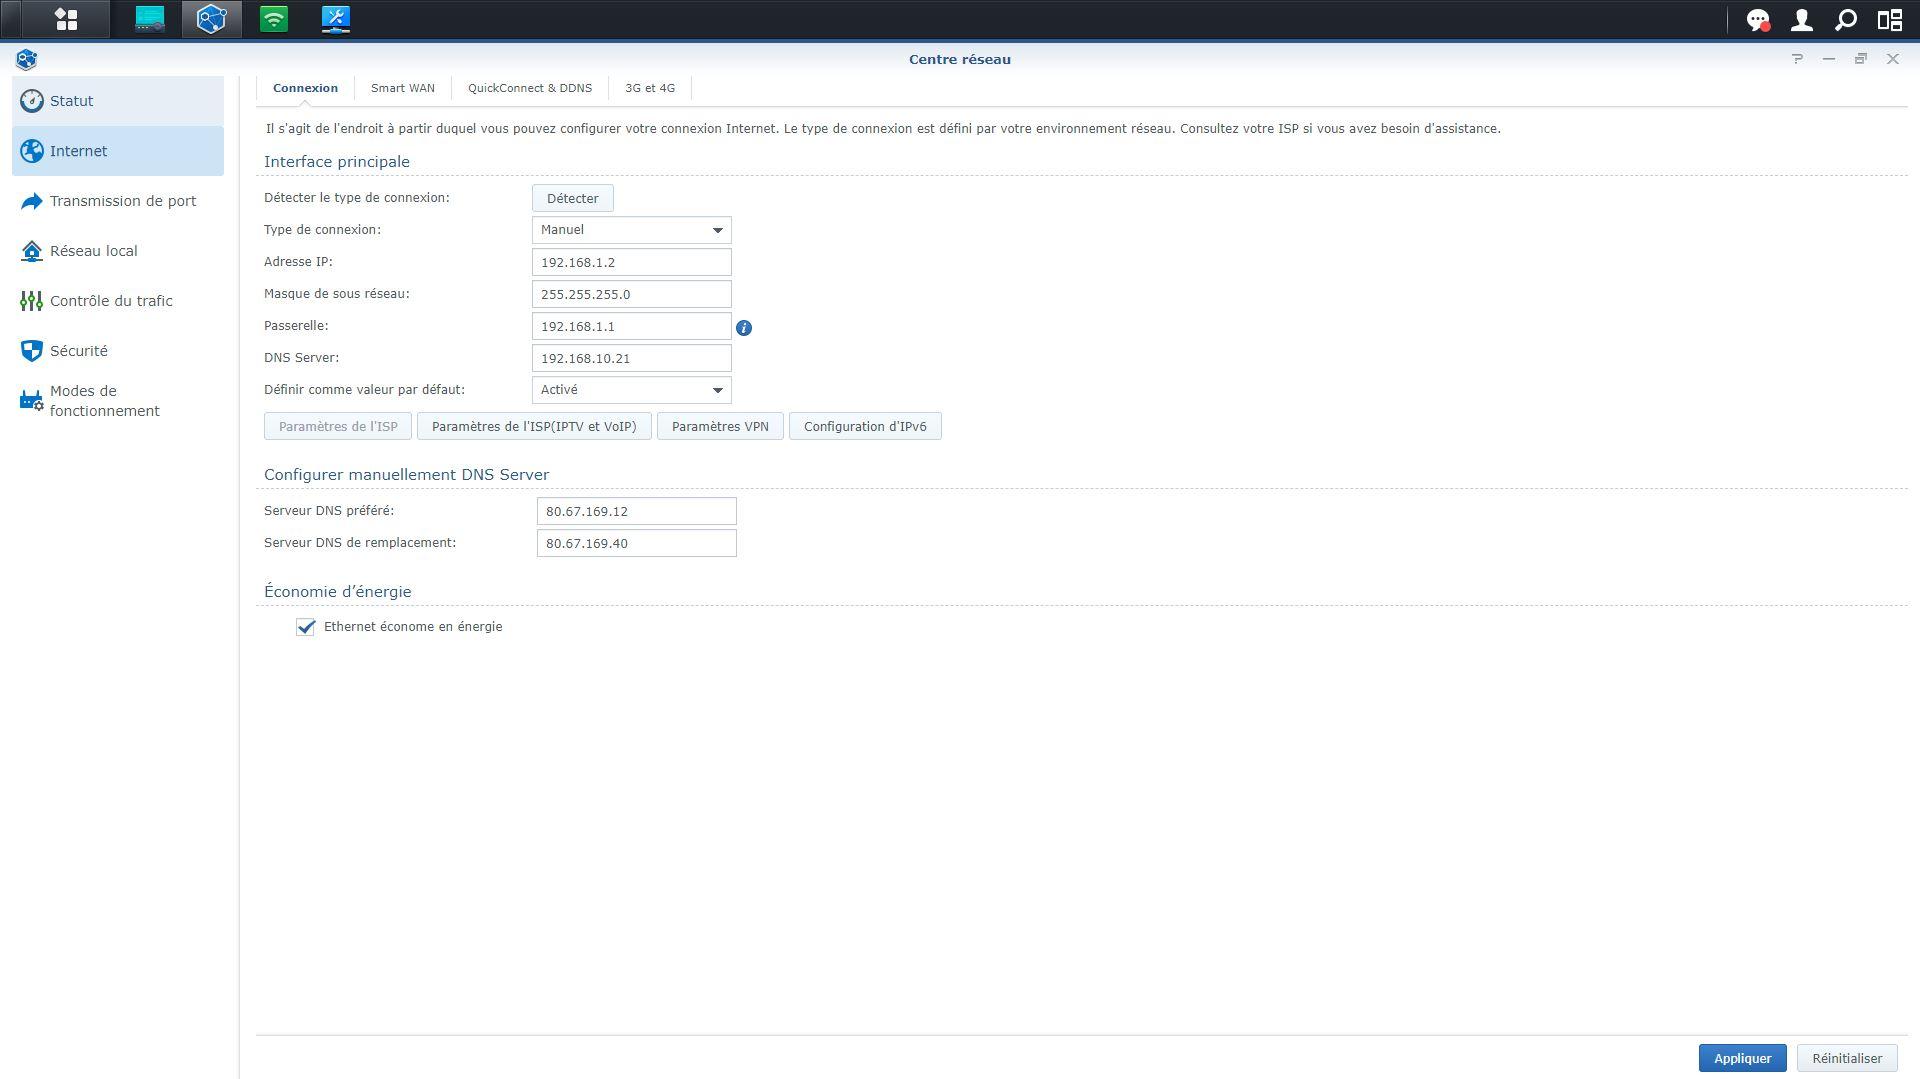Click the Détecter button
This screenshot has height=1079, width=1920.
click(572, 198)
